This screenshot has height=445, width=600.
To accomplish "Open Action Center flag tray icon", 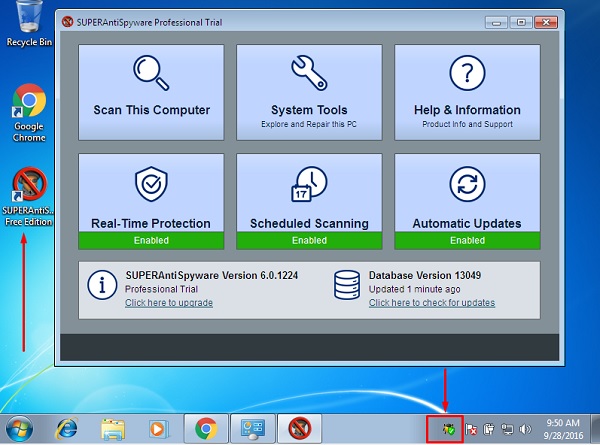I will [471, 429].
